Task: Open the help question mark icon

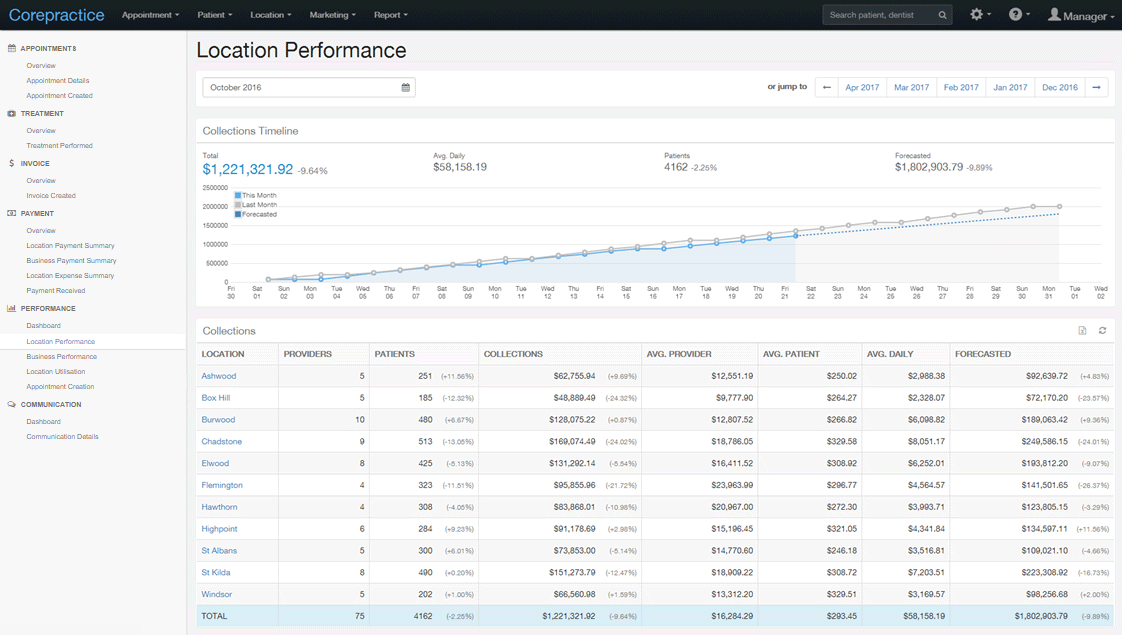Action: pyautogui.click(x=1015, y=14)
